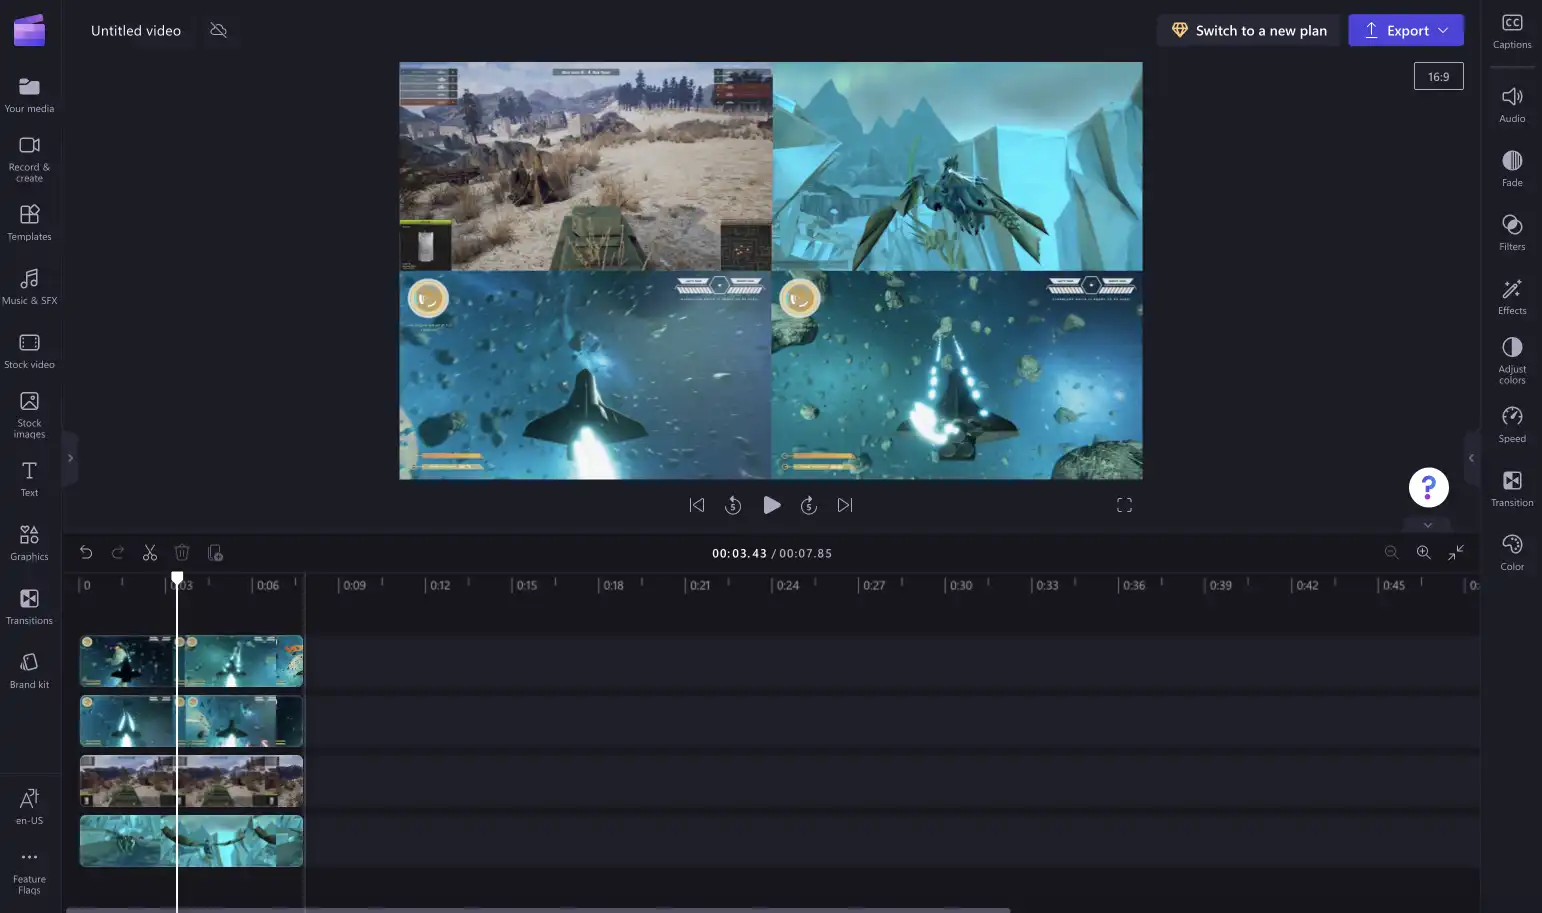Image resolution: width=1542 pixels, height=913 pixels.
Task: Open Adjust colors panel
Action: pyautogui.click(x=1512, y=360)
